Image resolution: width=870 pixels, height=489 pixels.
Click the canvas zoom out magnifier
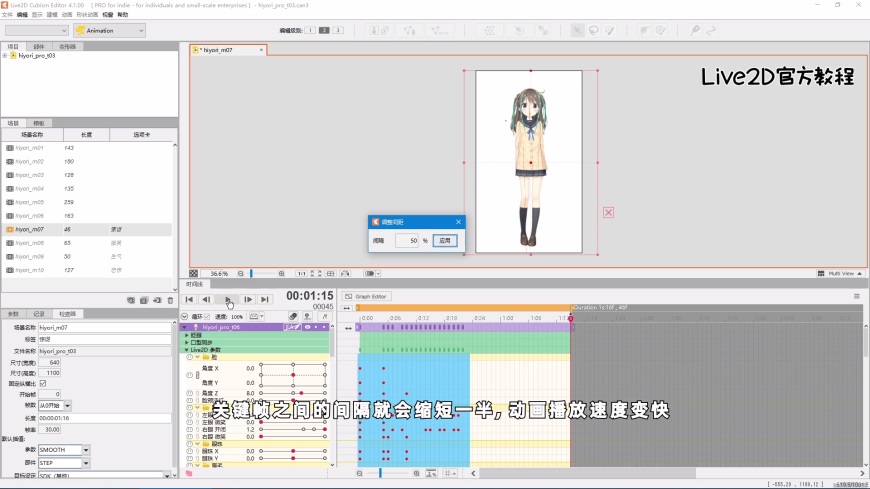pyautogui.click(x=240, y=274)
